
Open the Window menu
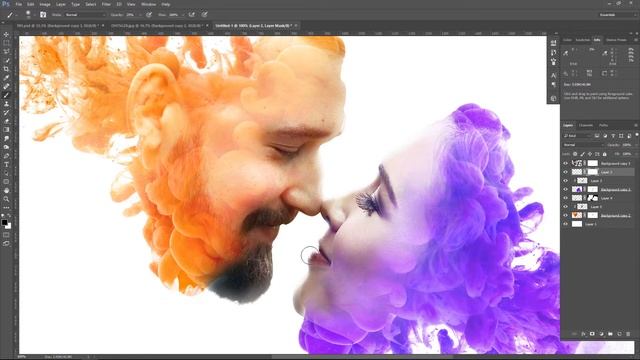149,4
